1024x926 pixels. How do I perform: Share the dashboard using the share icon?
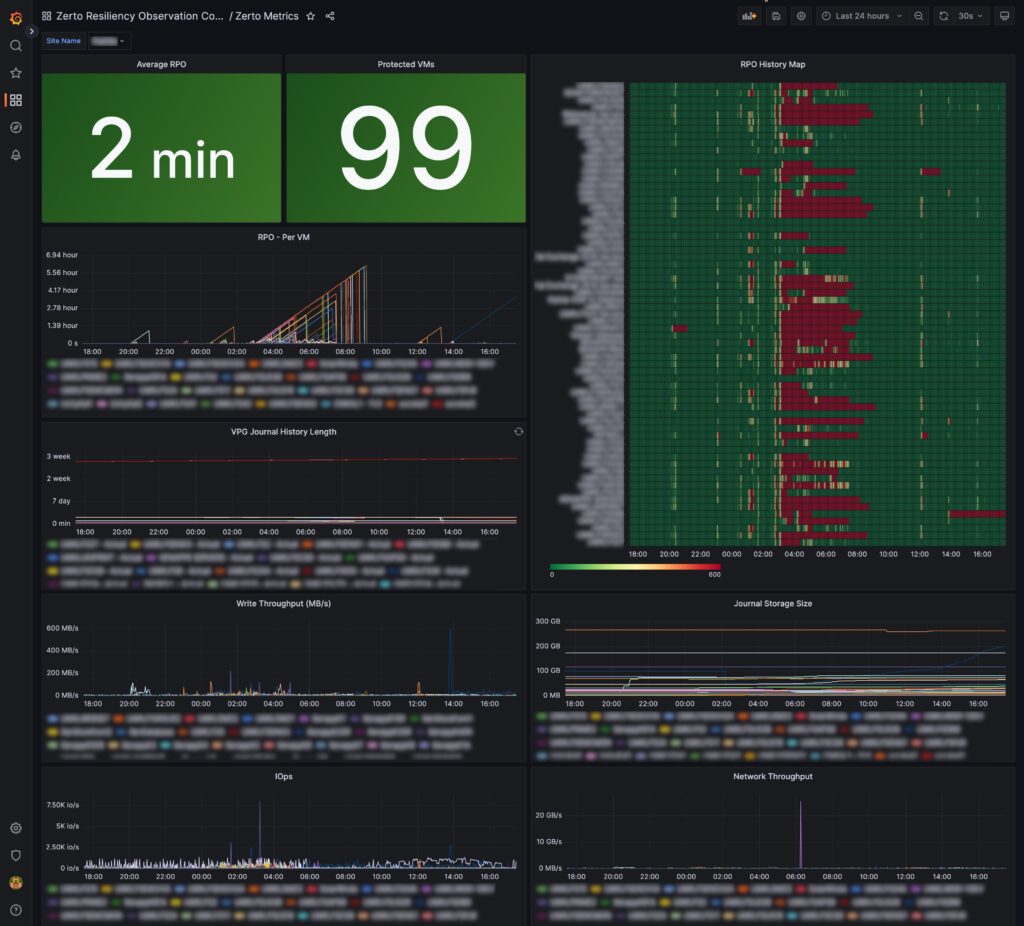[x=330, y=16]
